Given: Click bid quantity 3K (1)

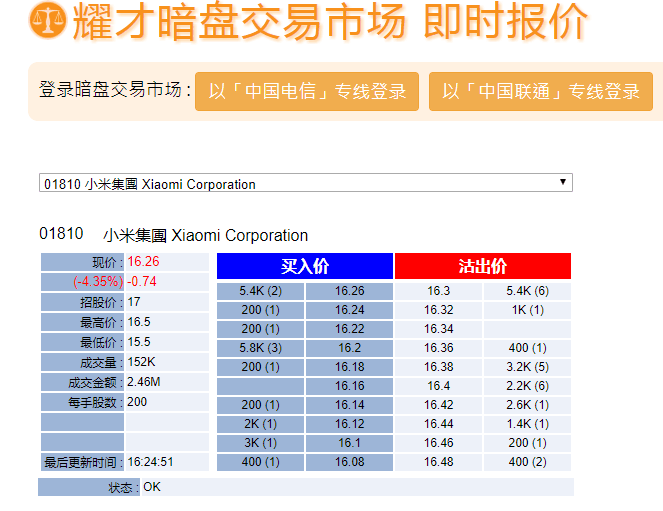Looking at the screenshot, I should (260, 443).
